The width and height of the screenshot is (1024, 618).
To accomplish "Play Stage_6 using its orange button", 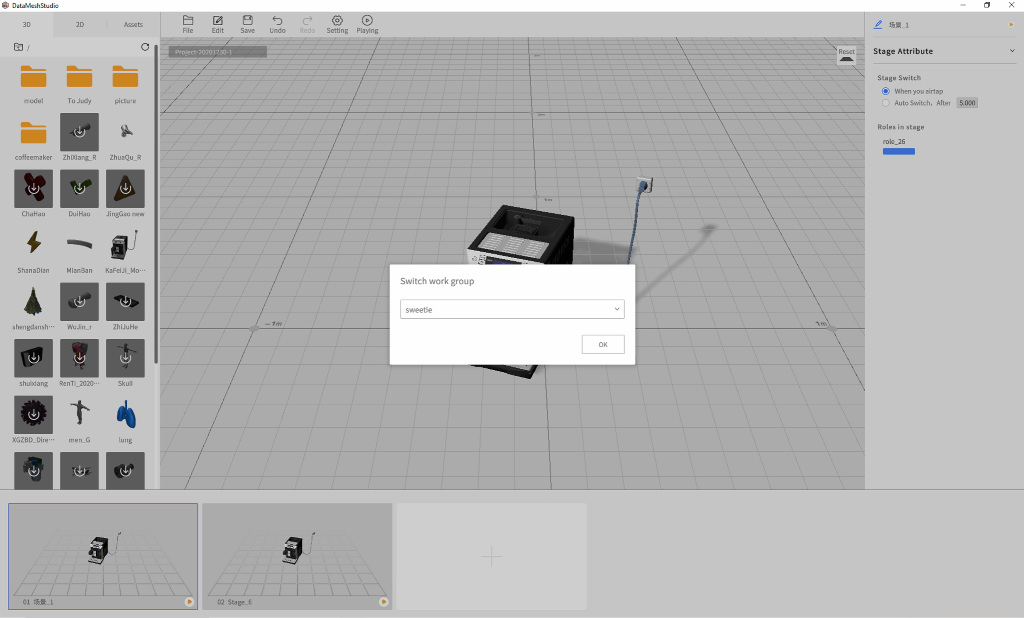I will pos(383,602).
